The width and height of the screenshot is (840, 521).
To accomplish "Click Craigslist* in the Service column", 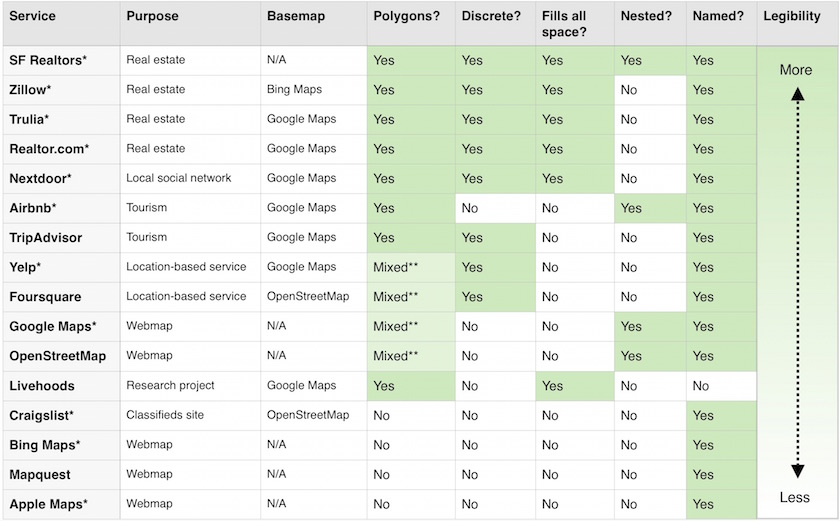I will tap(41, 416).
